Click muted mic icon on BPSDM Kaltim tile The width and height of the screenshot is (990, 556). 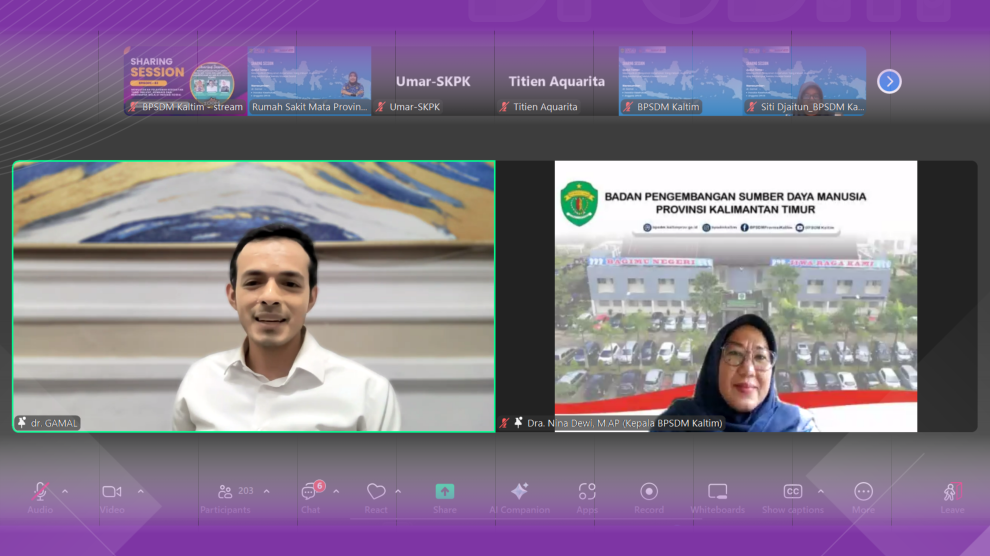628,107
